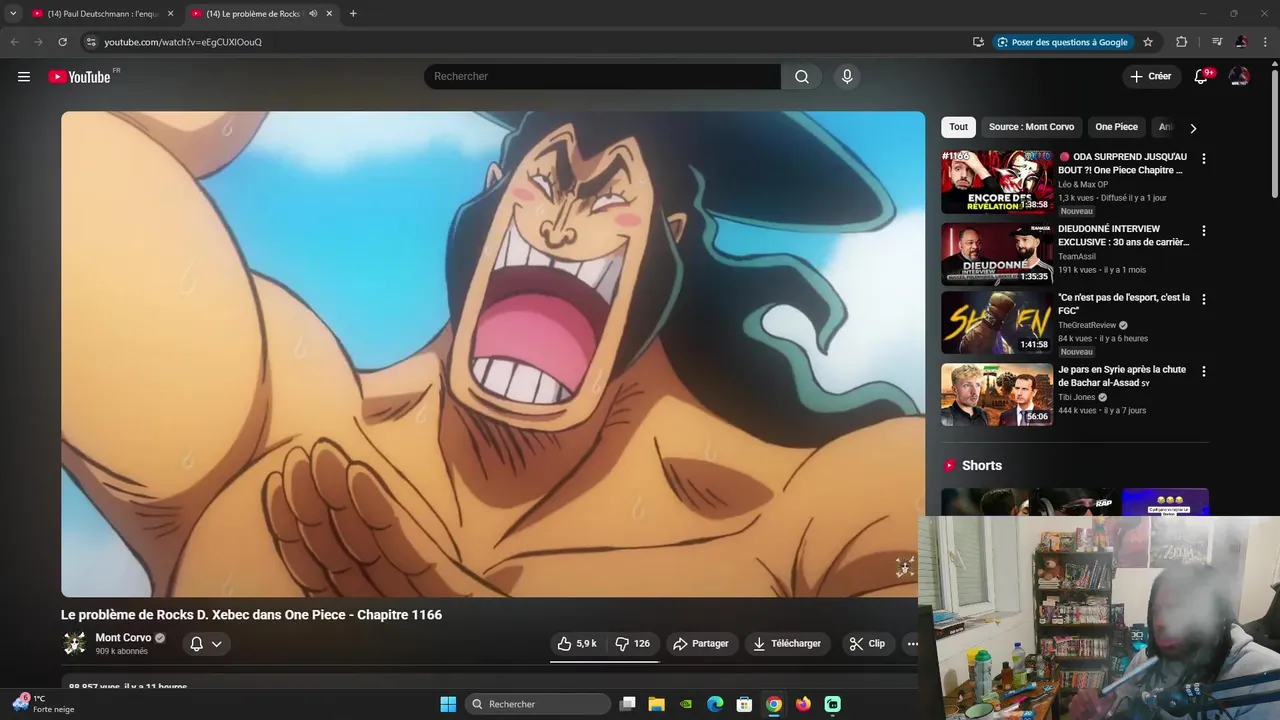Click the YouTube search input field

(603, 77)
